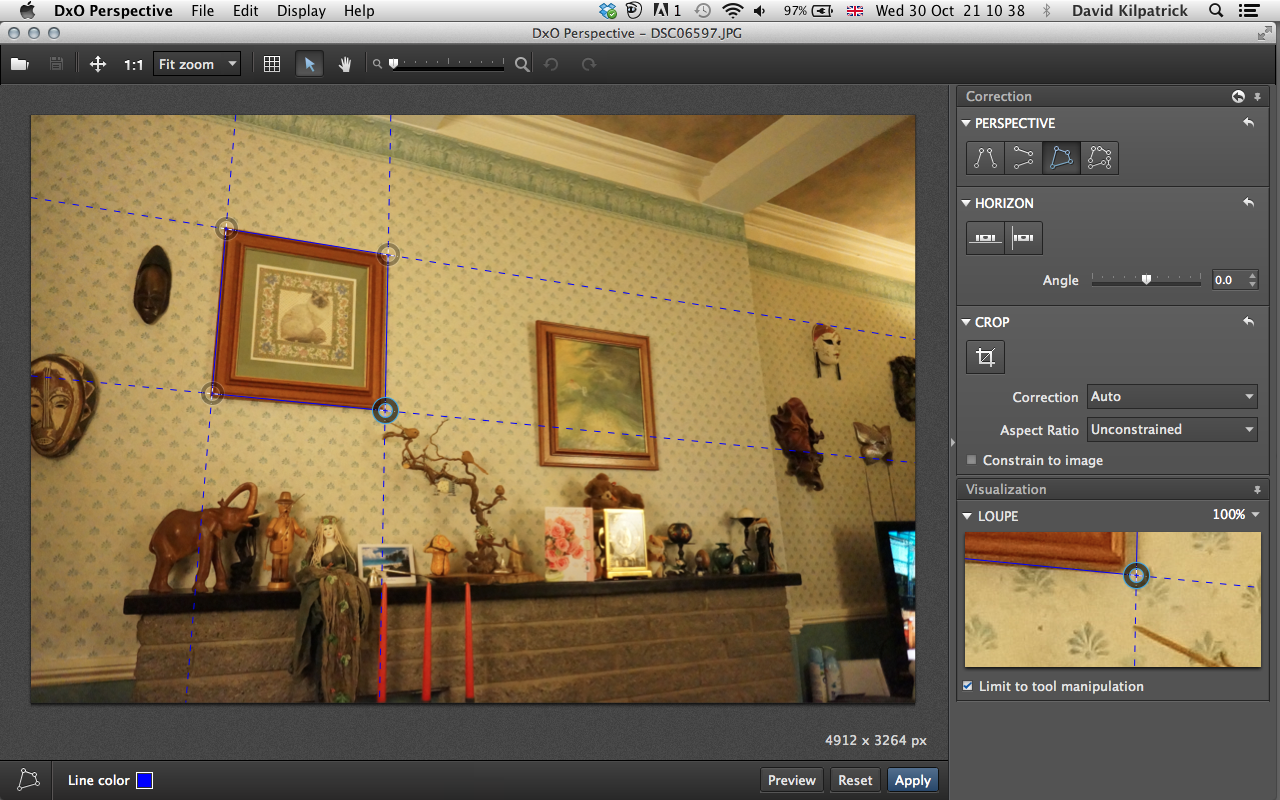This screenshot has height=800, width=1280.
Task: Click the redo arrow icon
Action: (x=589, y=64)
